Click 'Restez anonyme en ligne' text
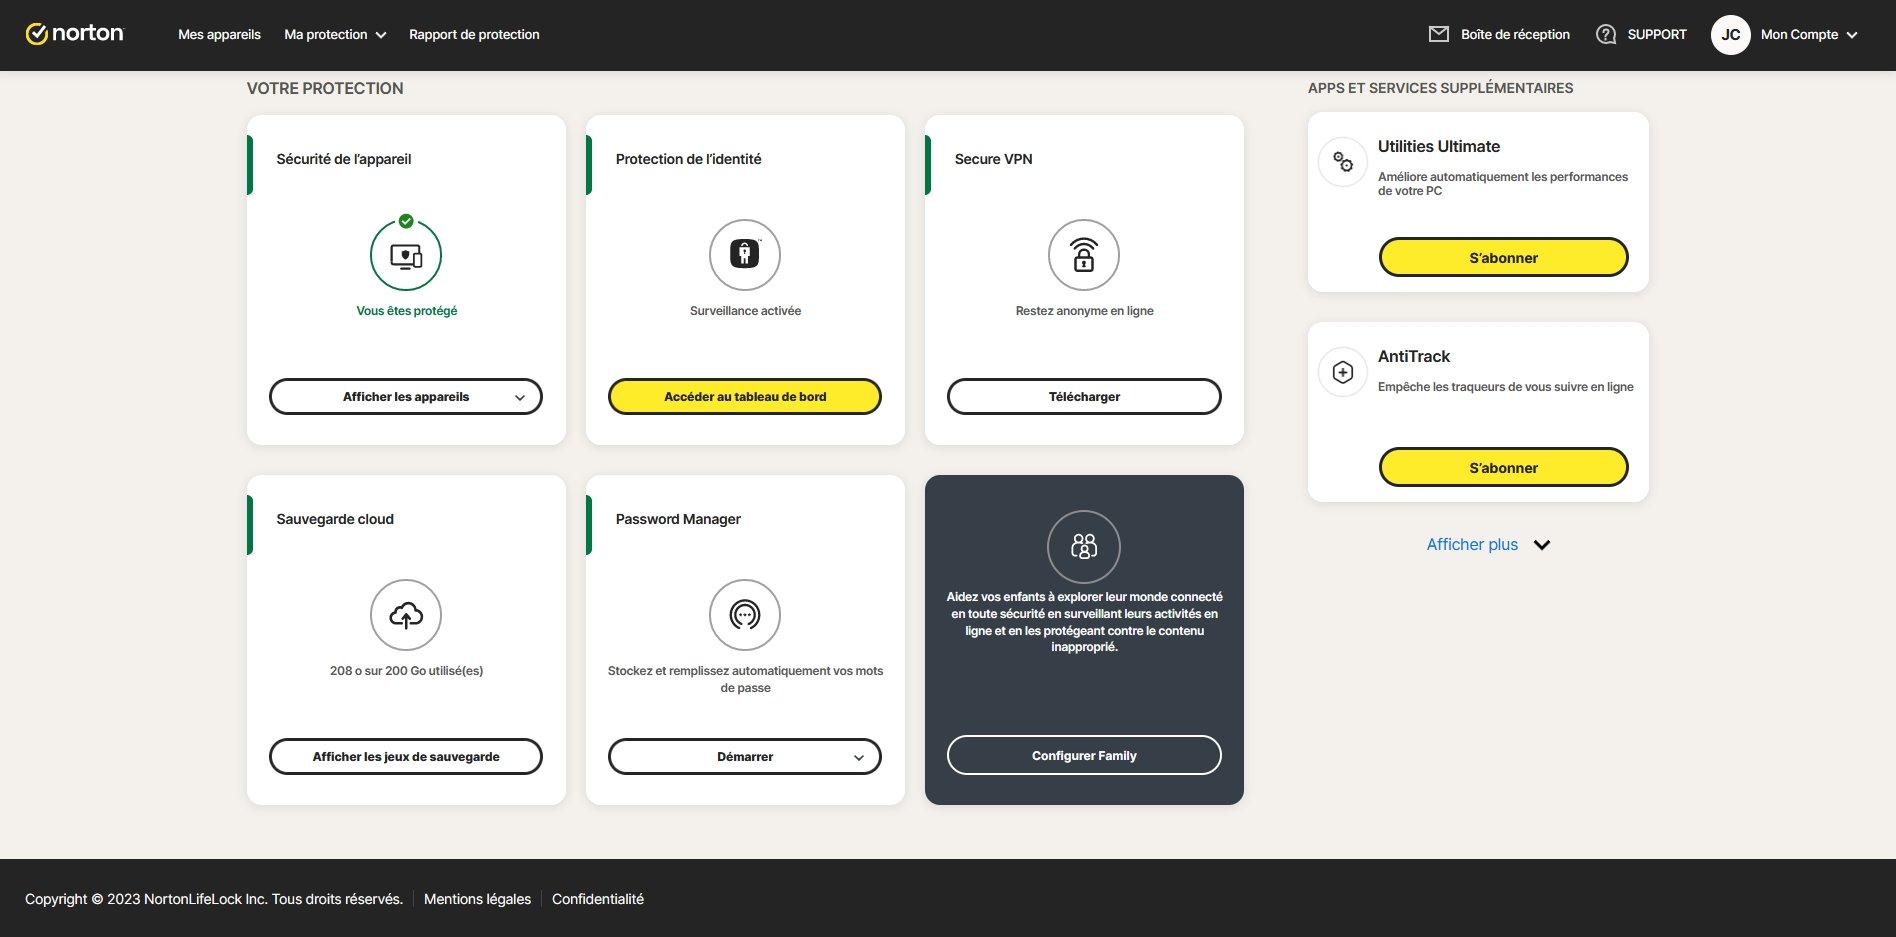The image size is (1896, 937). 1084,311
